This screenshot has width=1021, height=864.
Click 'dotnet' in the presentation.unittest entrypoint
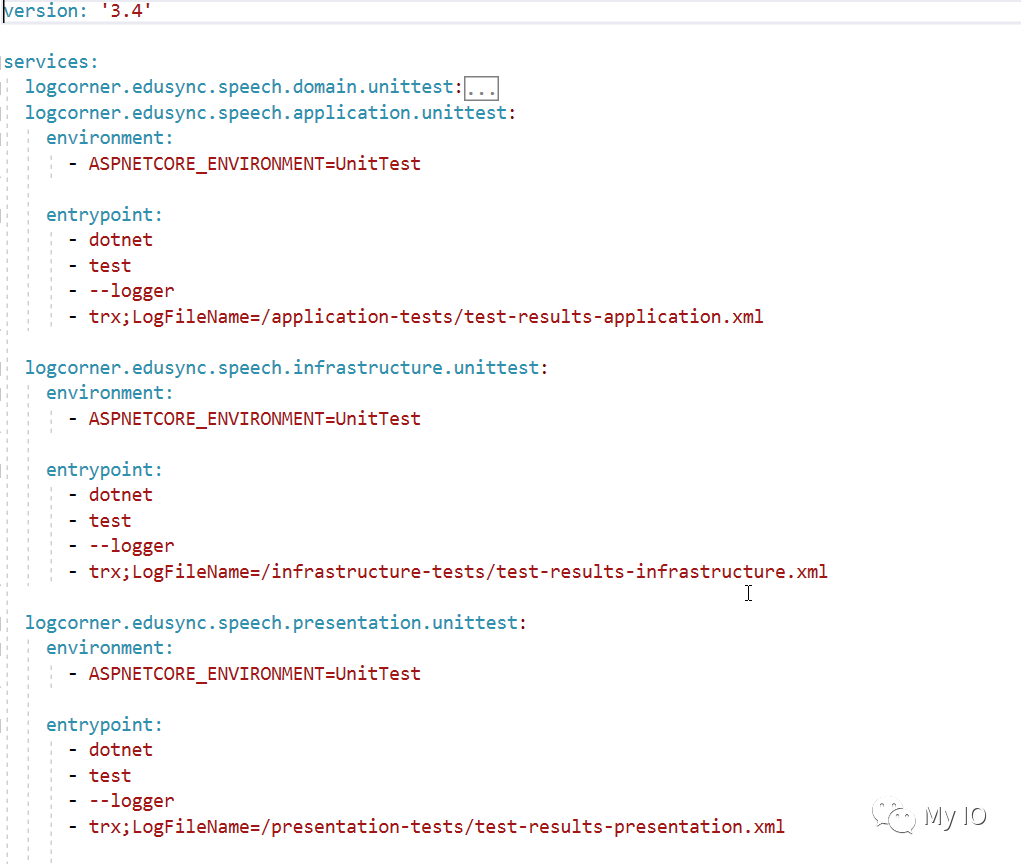point(120,750)
